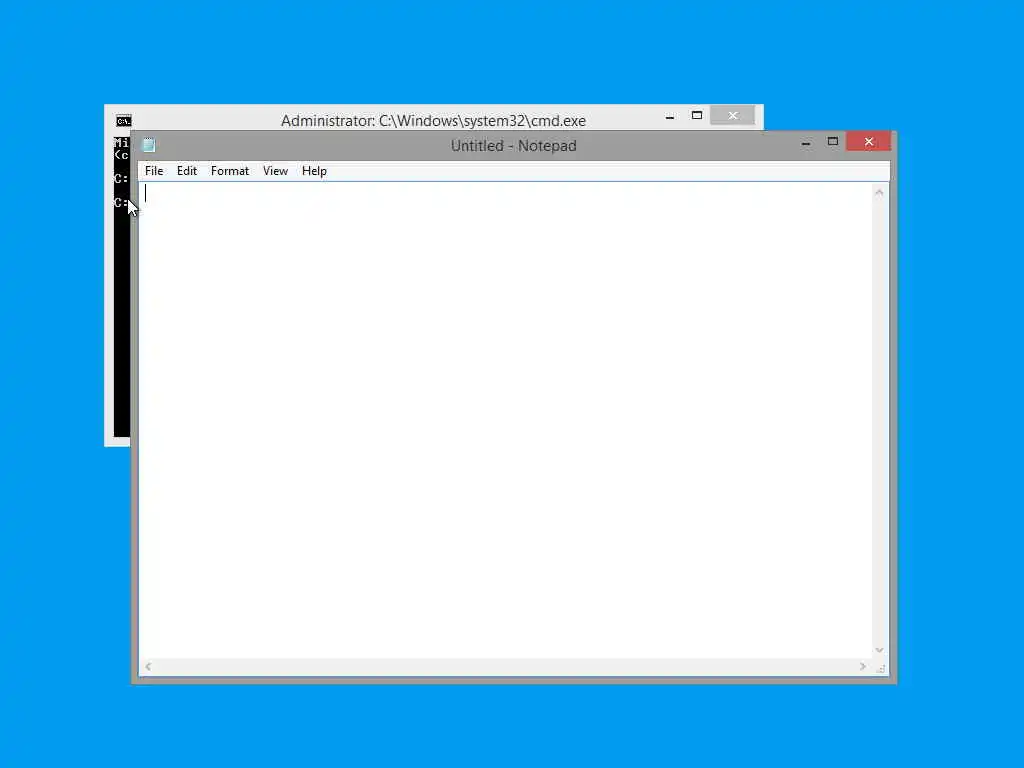Maximize the Notepad window
The image size is (1024, 768).
pyautogui.click(x=833, y=142)
